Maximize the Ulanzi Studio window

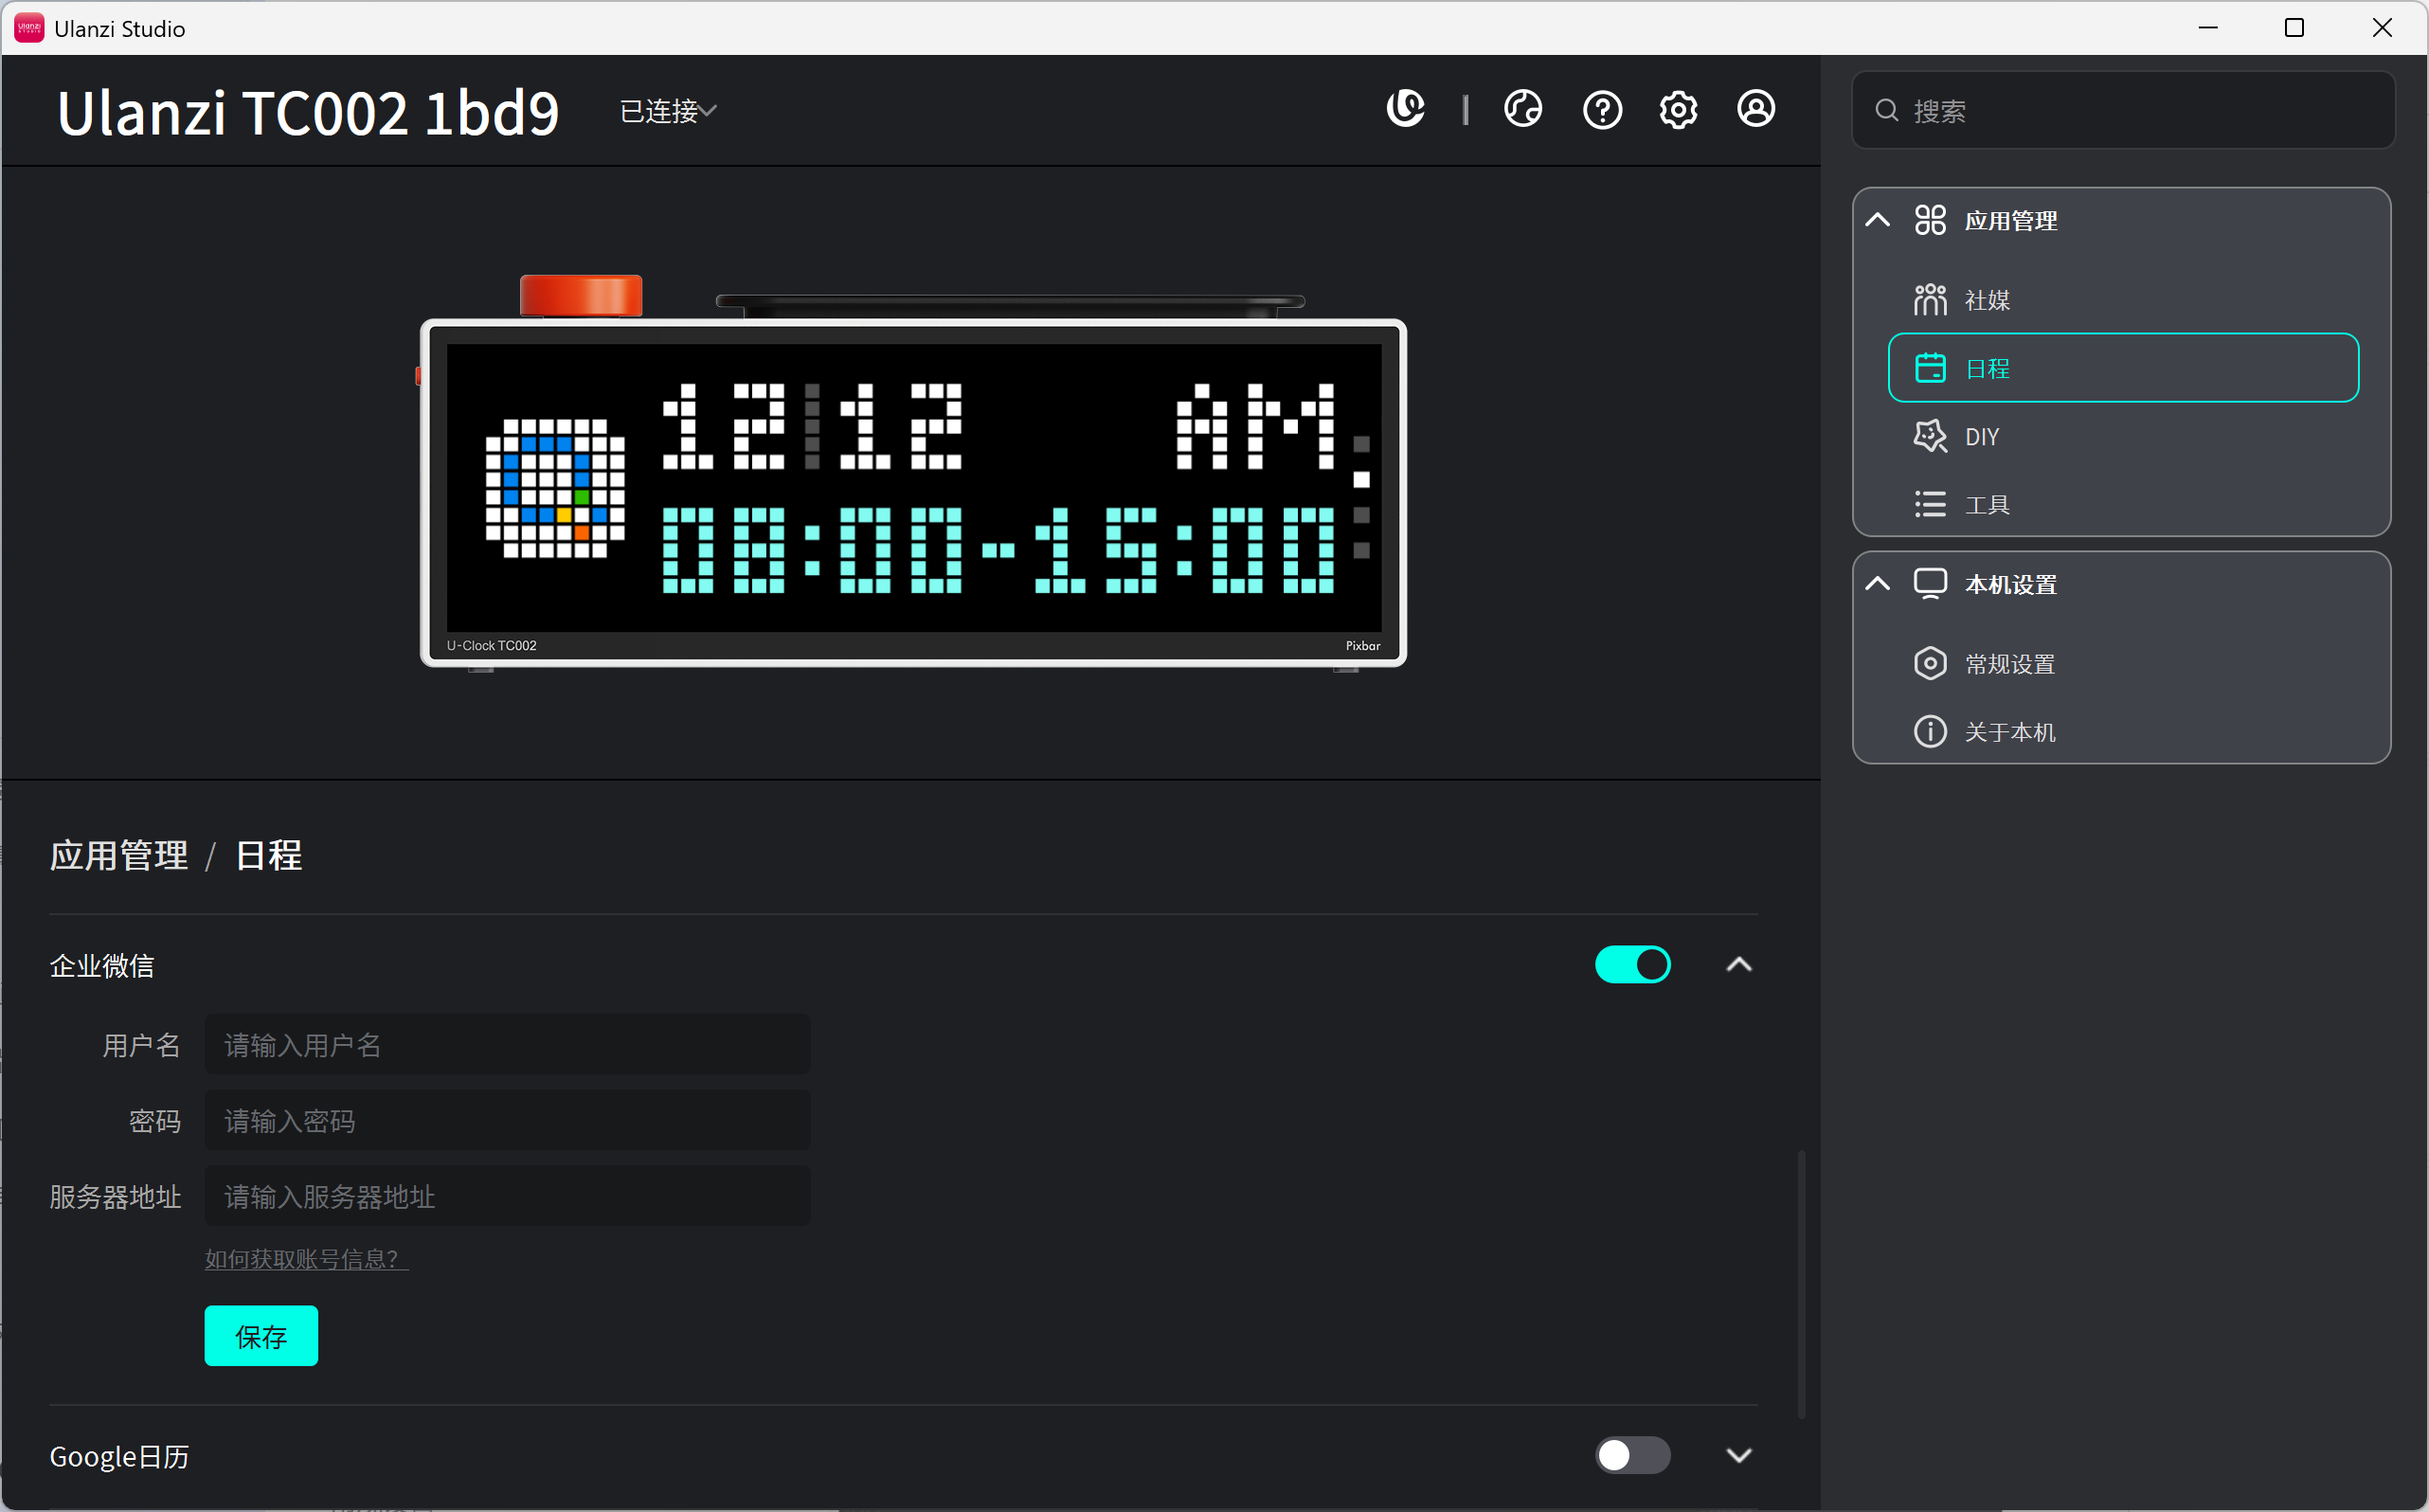(2294, 28)
